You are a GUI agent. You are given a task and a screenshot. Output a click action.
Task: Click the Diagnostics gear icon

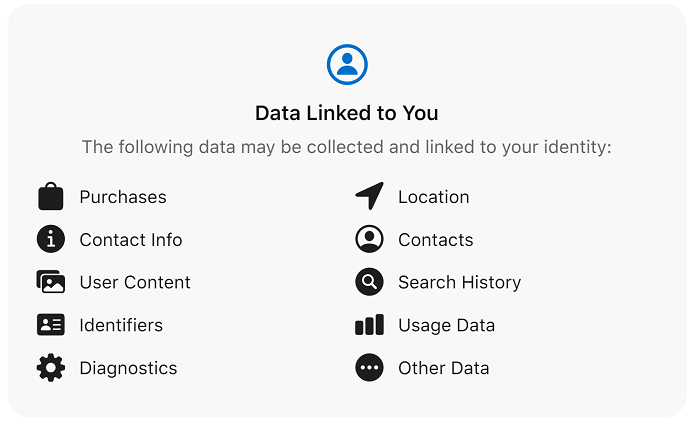point(50,367)
